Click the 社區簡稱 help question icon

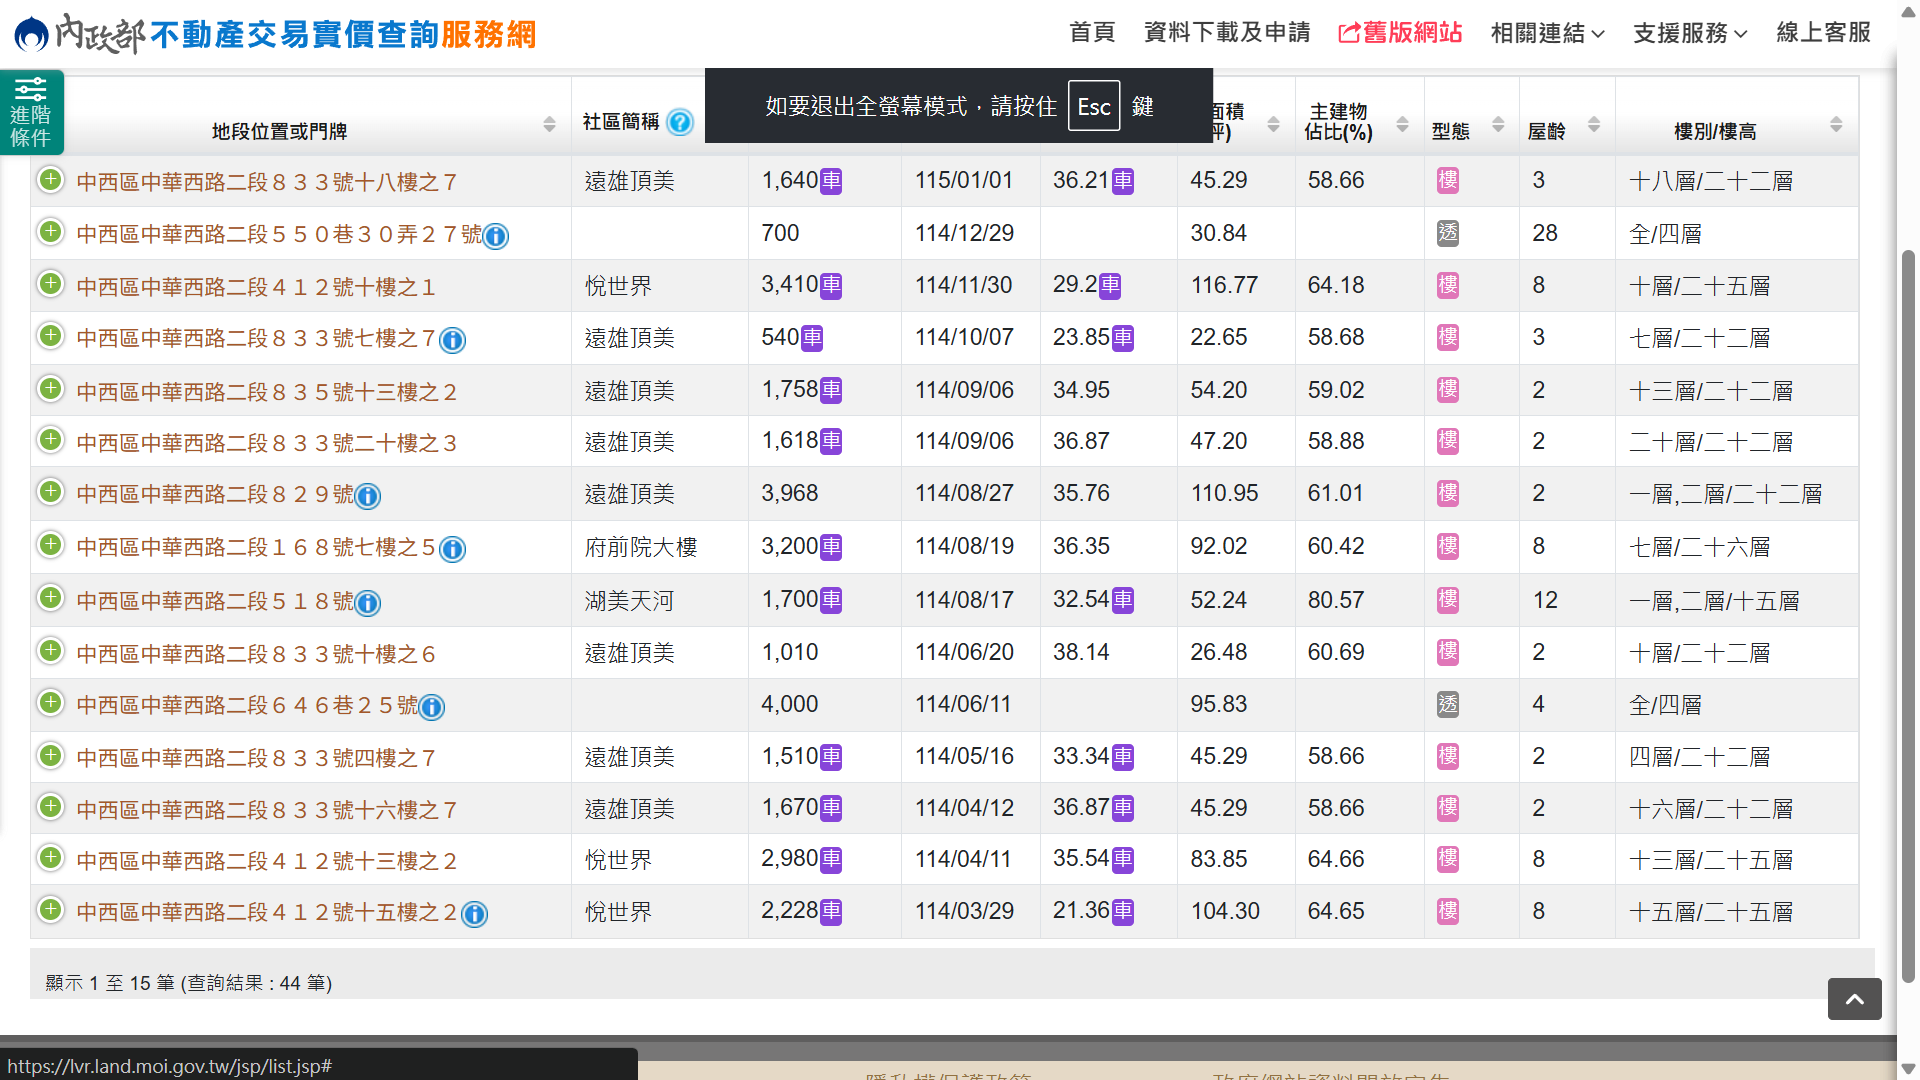(680, 122)
